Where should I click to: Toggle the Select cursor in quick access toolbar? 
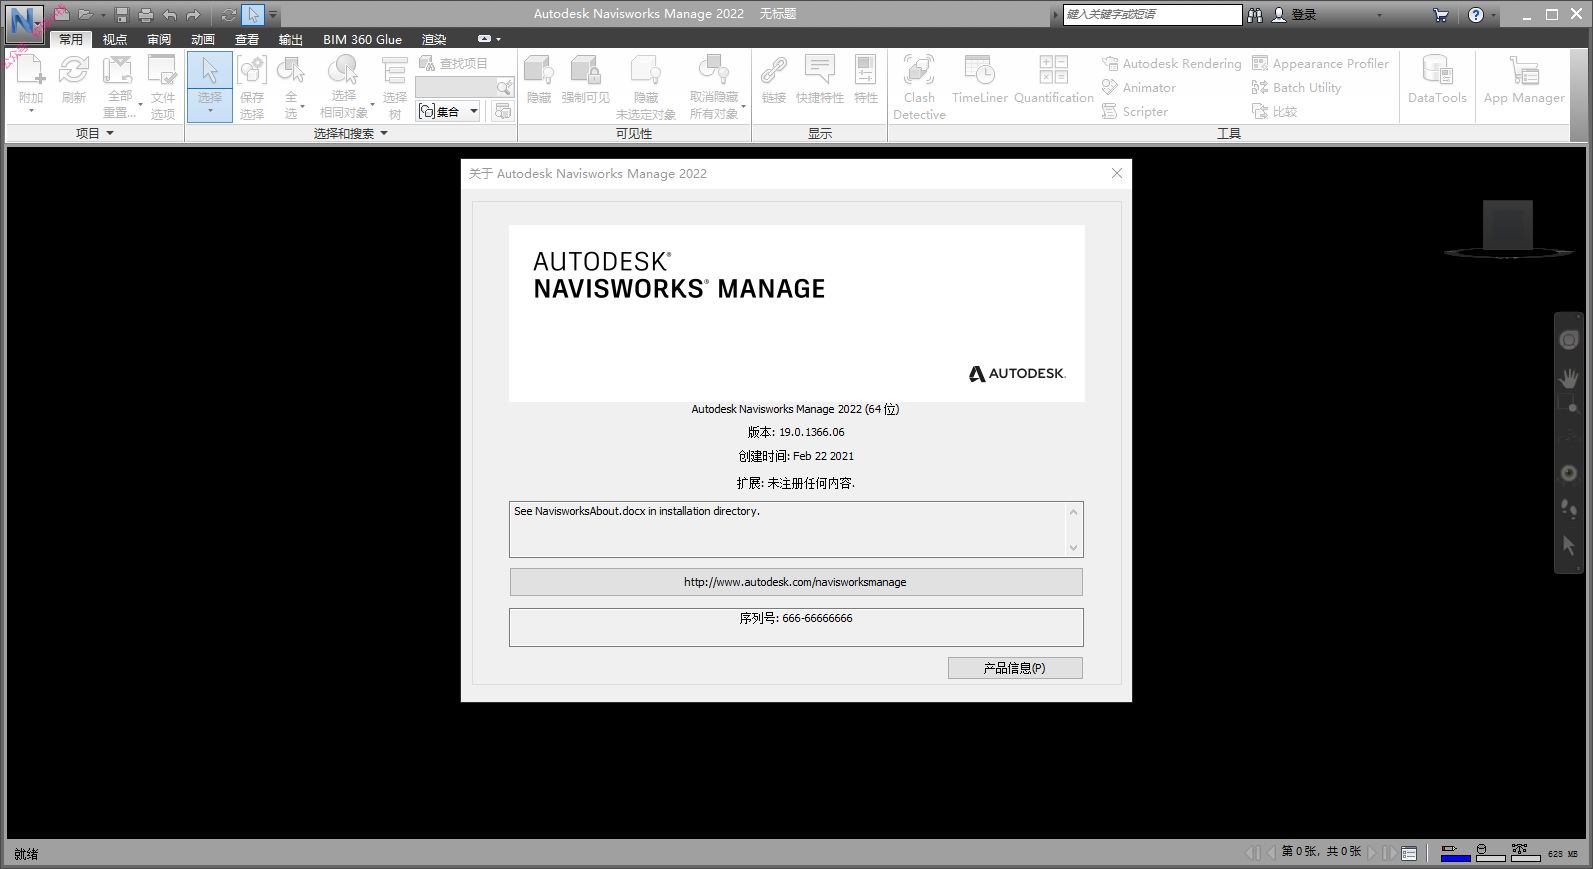[x=253, y=14]
